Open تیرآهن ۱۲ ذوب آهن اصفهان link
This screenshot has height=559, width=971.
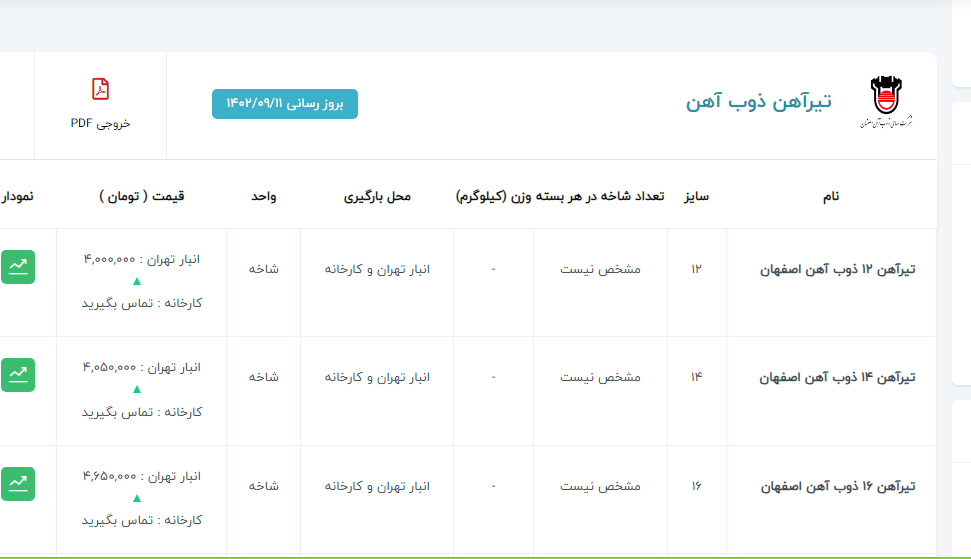[x=838, y=269]
